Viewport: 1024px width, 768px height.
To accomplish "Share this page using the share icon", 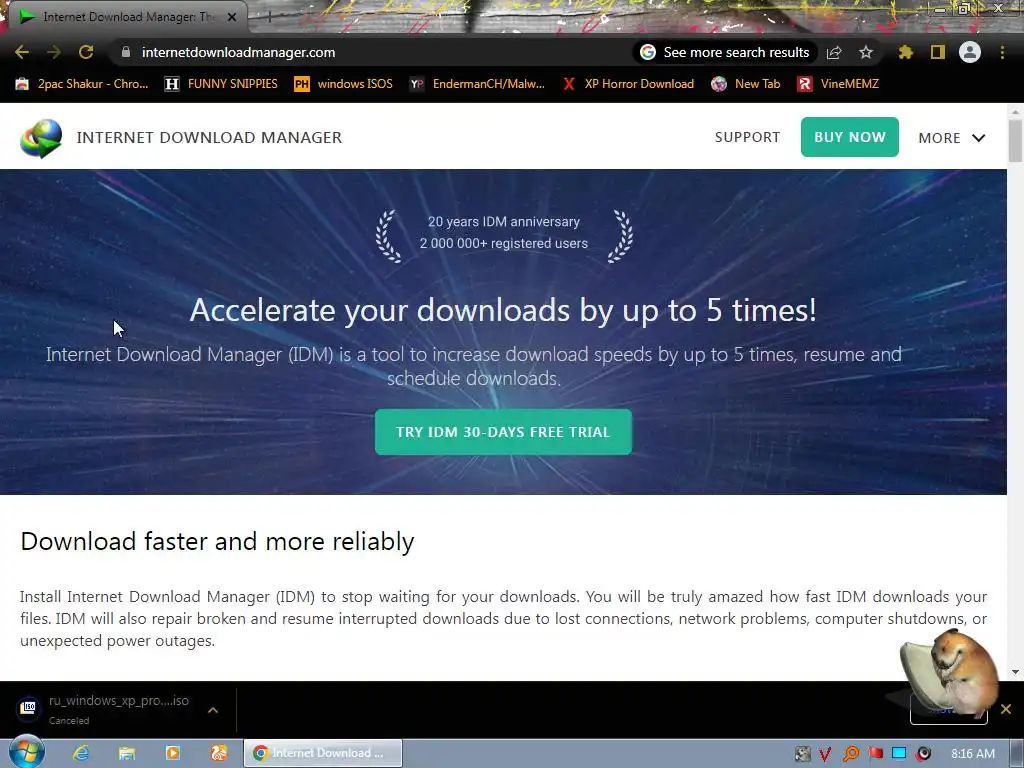I will click(x=834, y=52).
